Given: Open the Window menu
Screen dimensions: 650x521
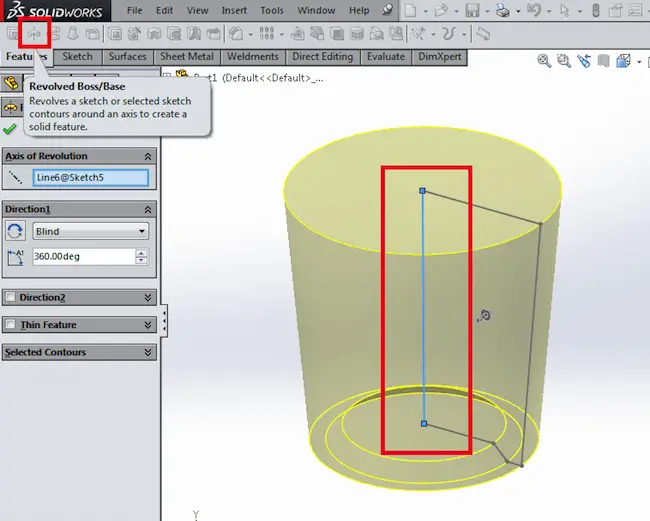Looking at the screenshot, I should click(316, 10).
